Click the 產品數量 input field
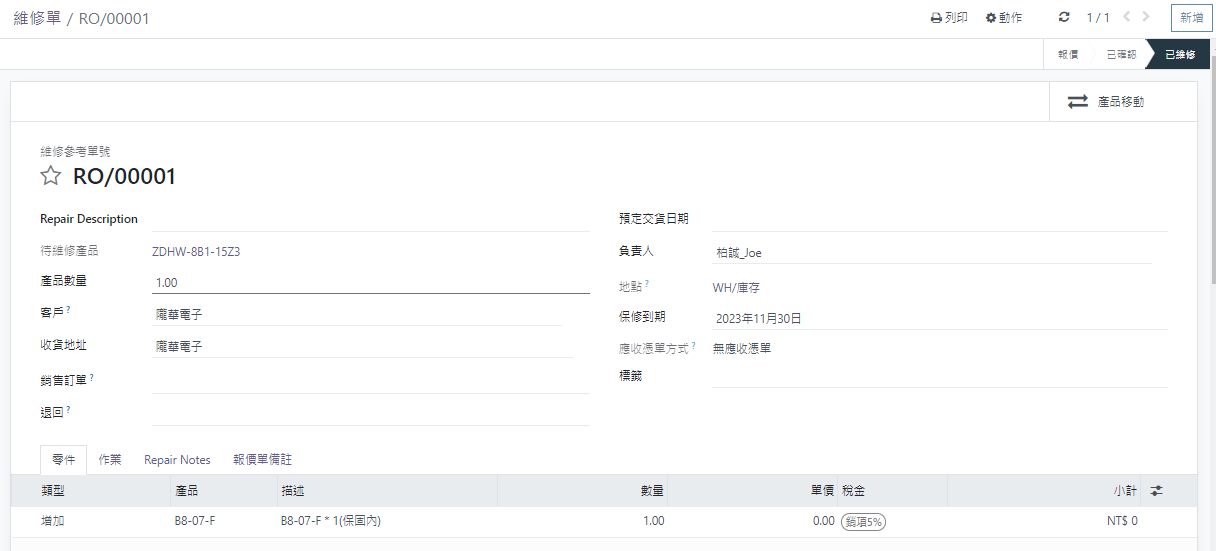This screenshot has height=551, width=1216. [370, 283]
